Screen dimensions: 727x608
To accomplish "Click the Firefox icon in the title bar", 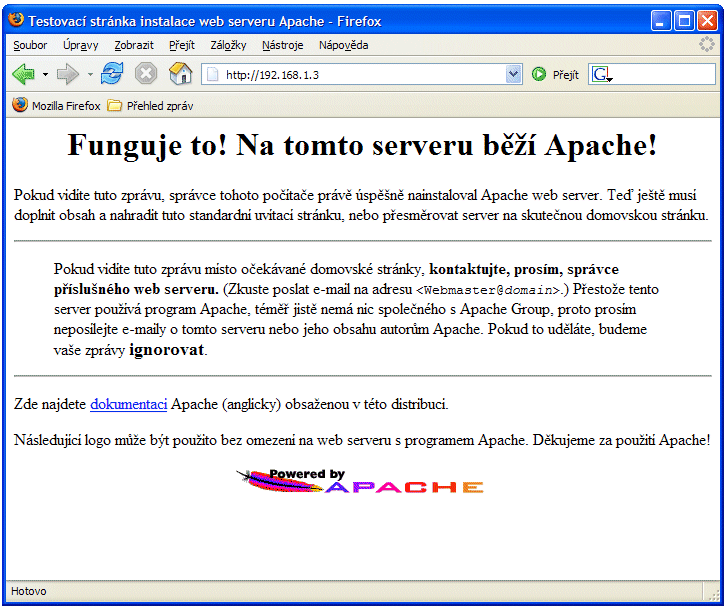I will [x=16, y=20].
